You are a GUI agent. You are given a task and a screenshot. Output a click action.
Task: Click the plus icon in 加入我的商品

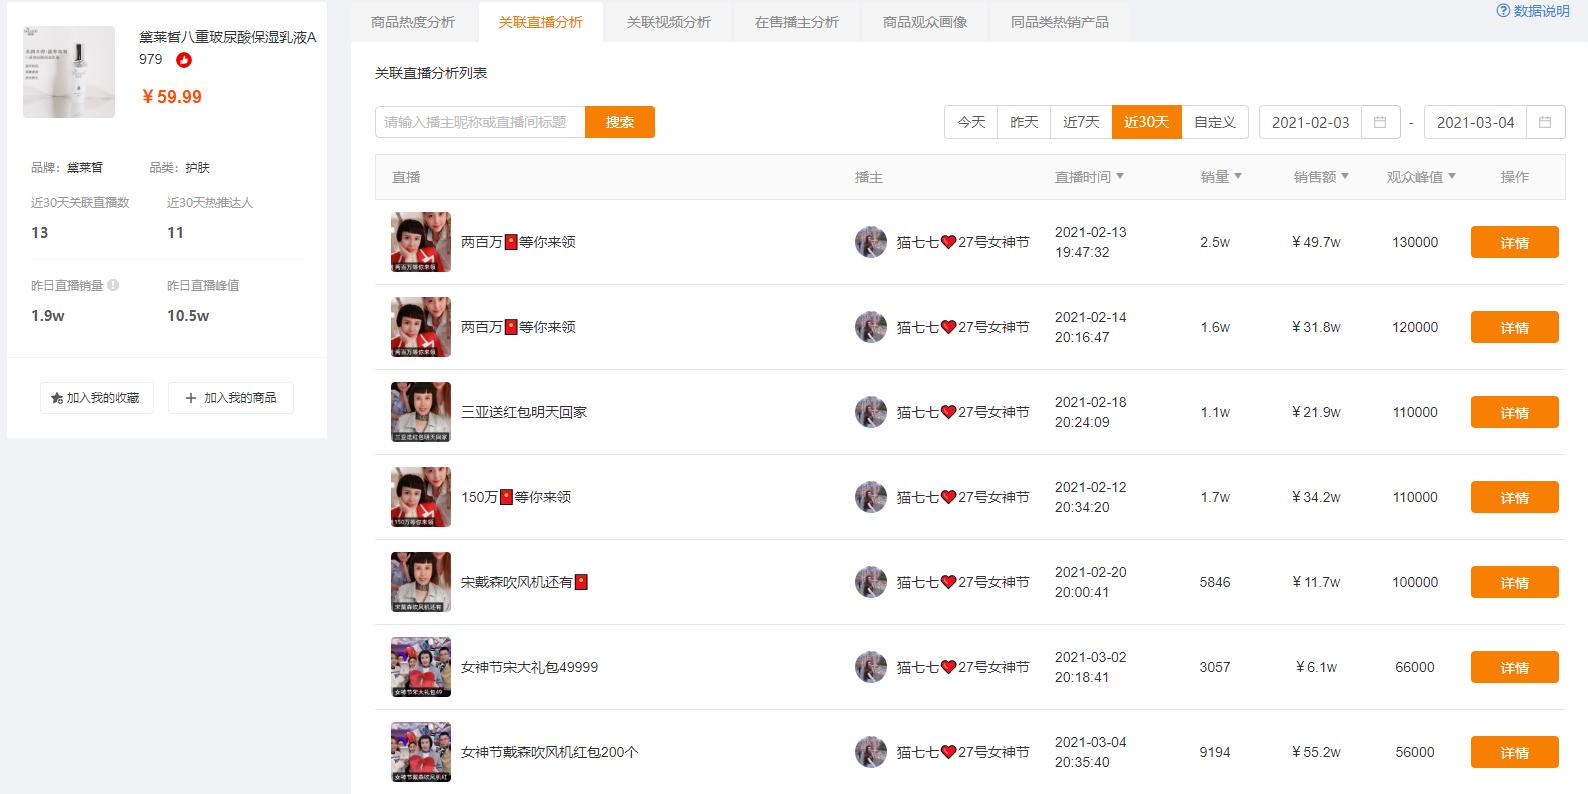(191, 398)
